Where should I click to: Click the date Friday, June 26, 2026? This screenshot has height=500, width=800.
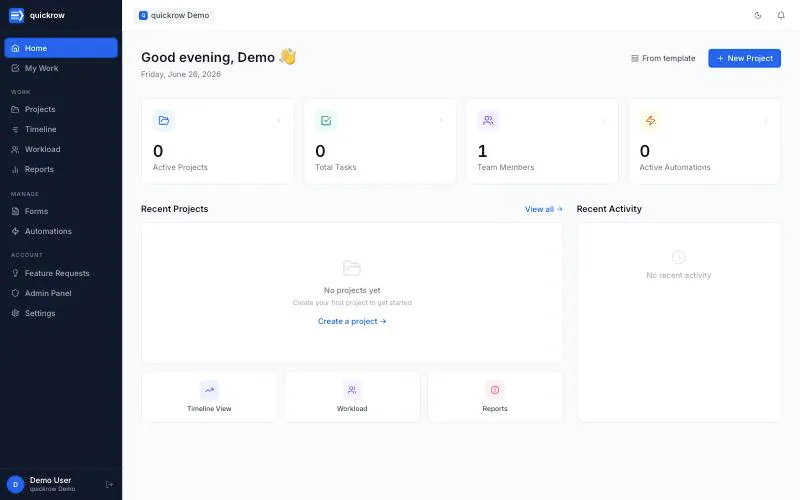(x=181, y=74)
